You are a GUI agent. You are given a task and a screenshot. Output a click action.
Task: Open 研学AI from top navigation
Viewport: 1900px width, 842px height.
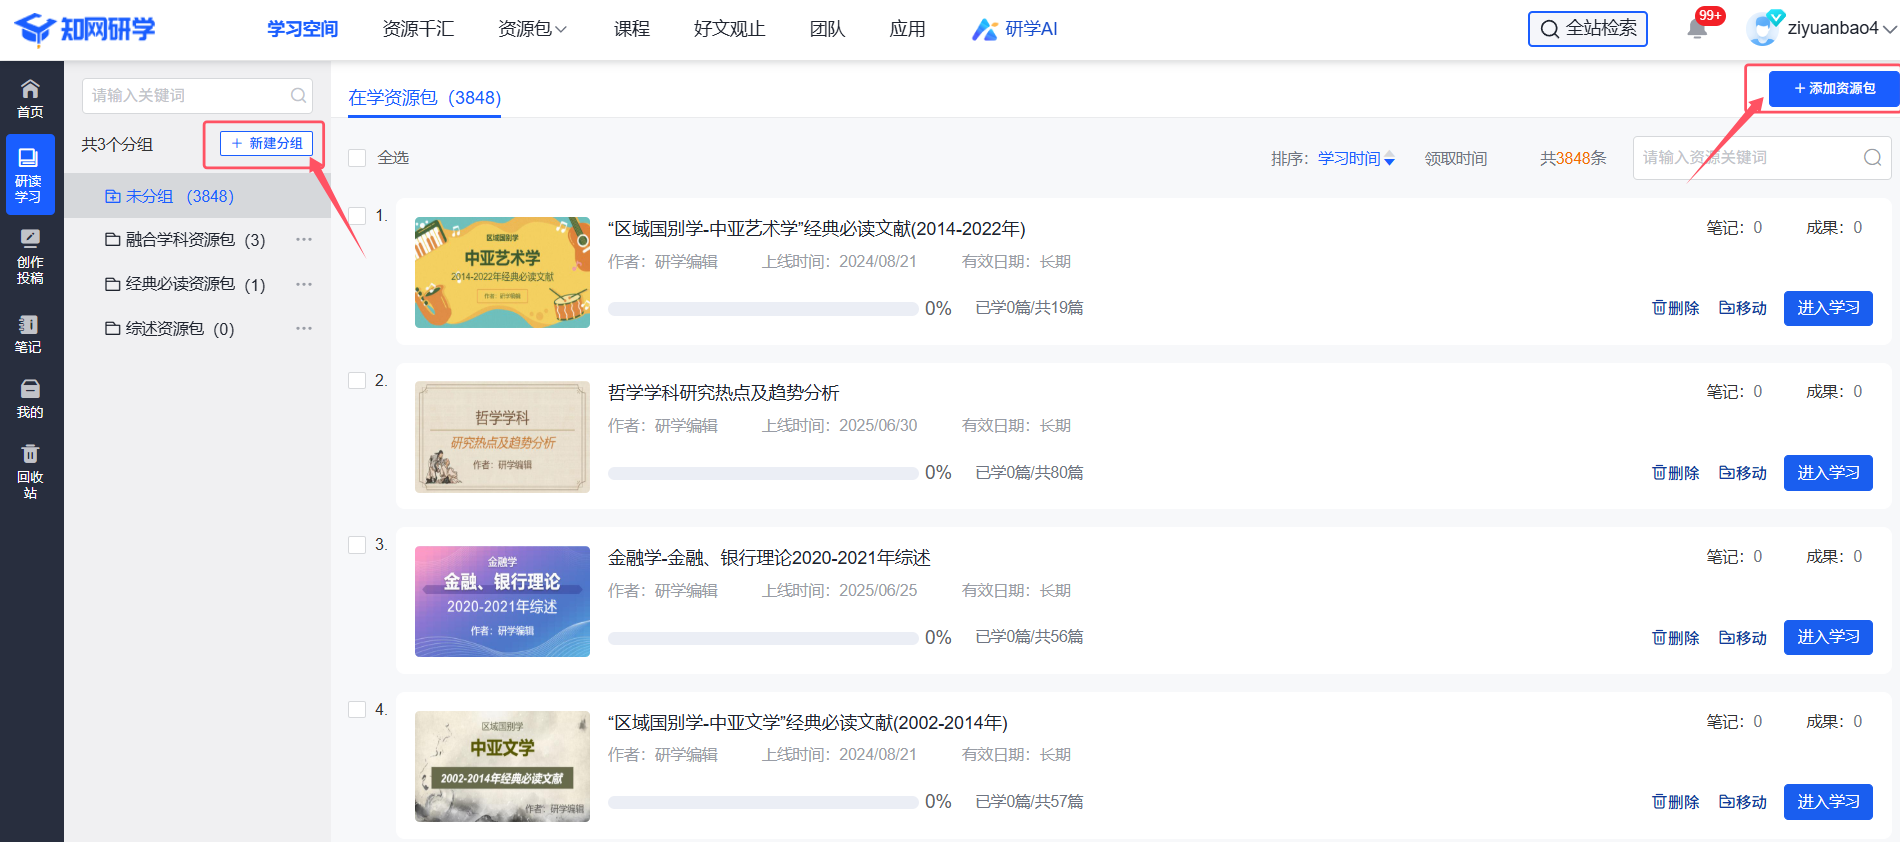(x=1015, y=29)
